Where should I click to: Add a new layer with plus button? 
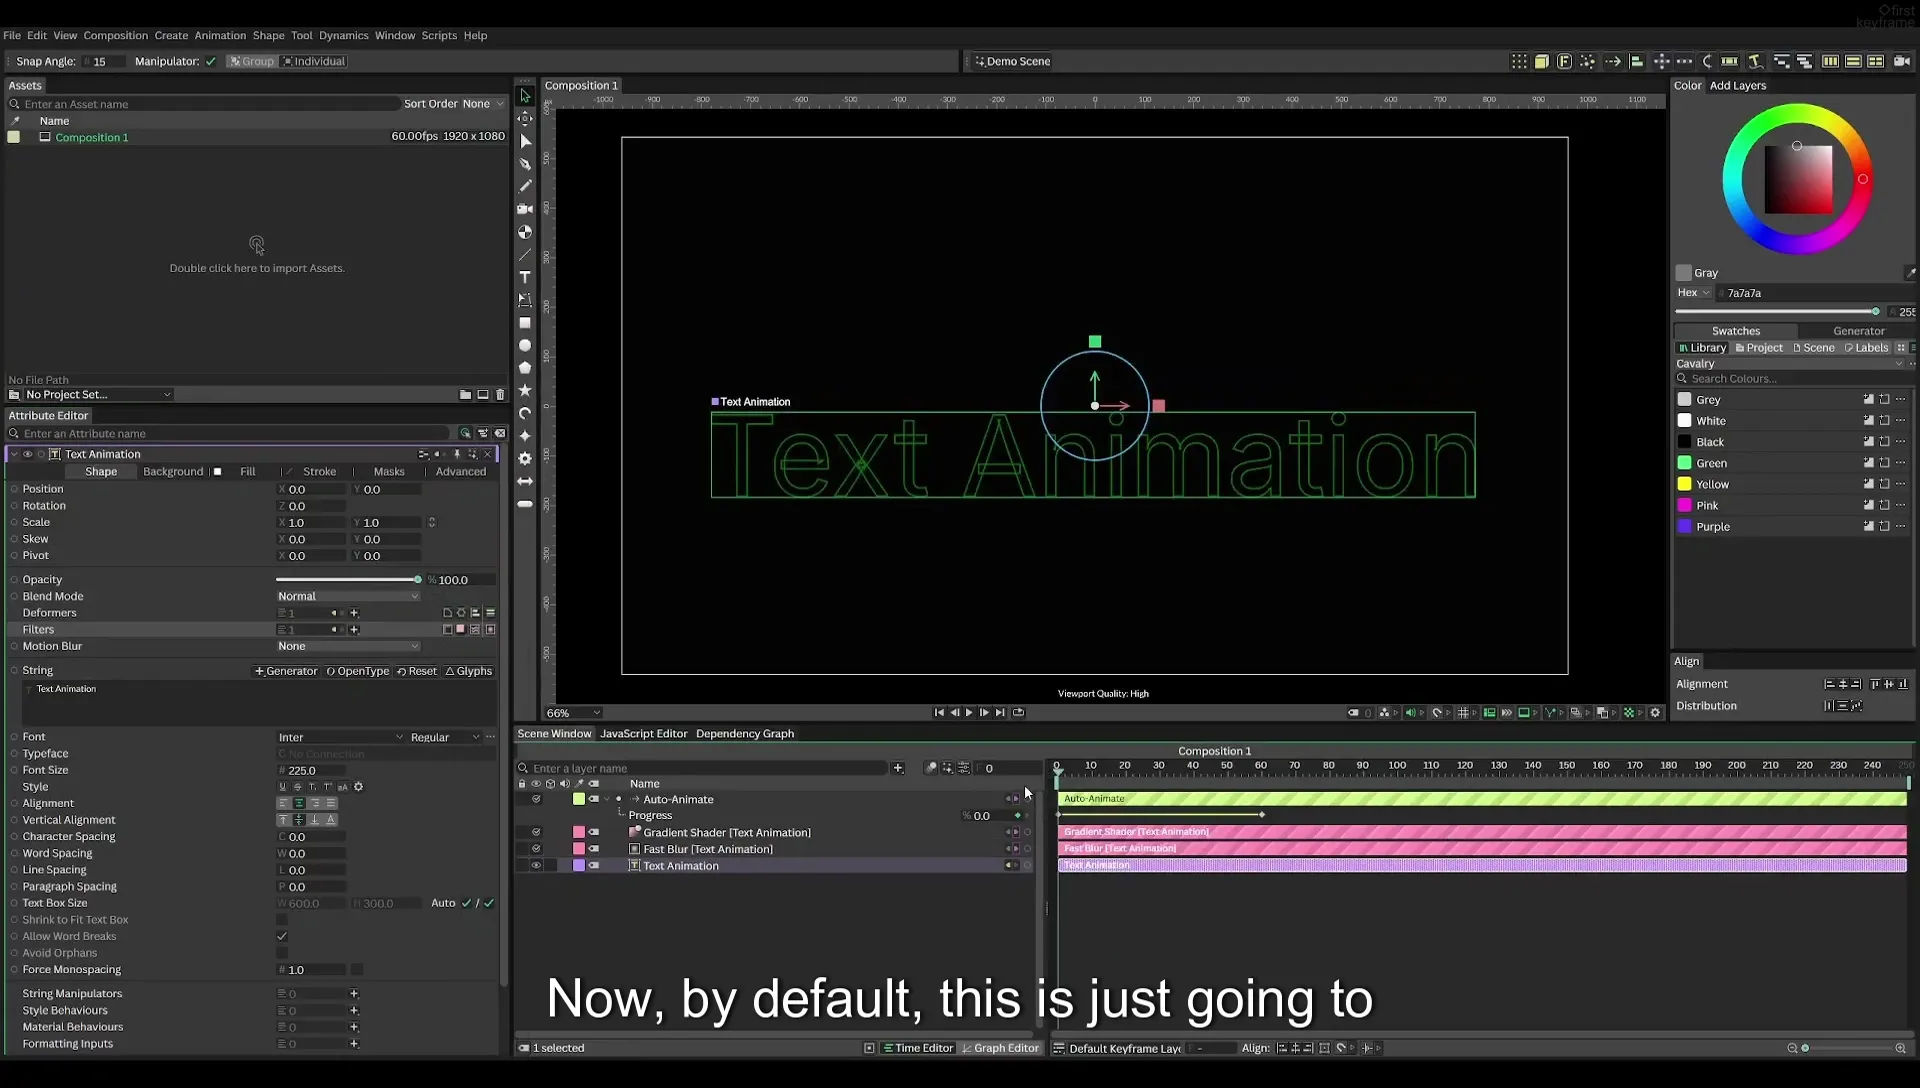(898, 768)
